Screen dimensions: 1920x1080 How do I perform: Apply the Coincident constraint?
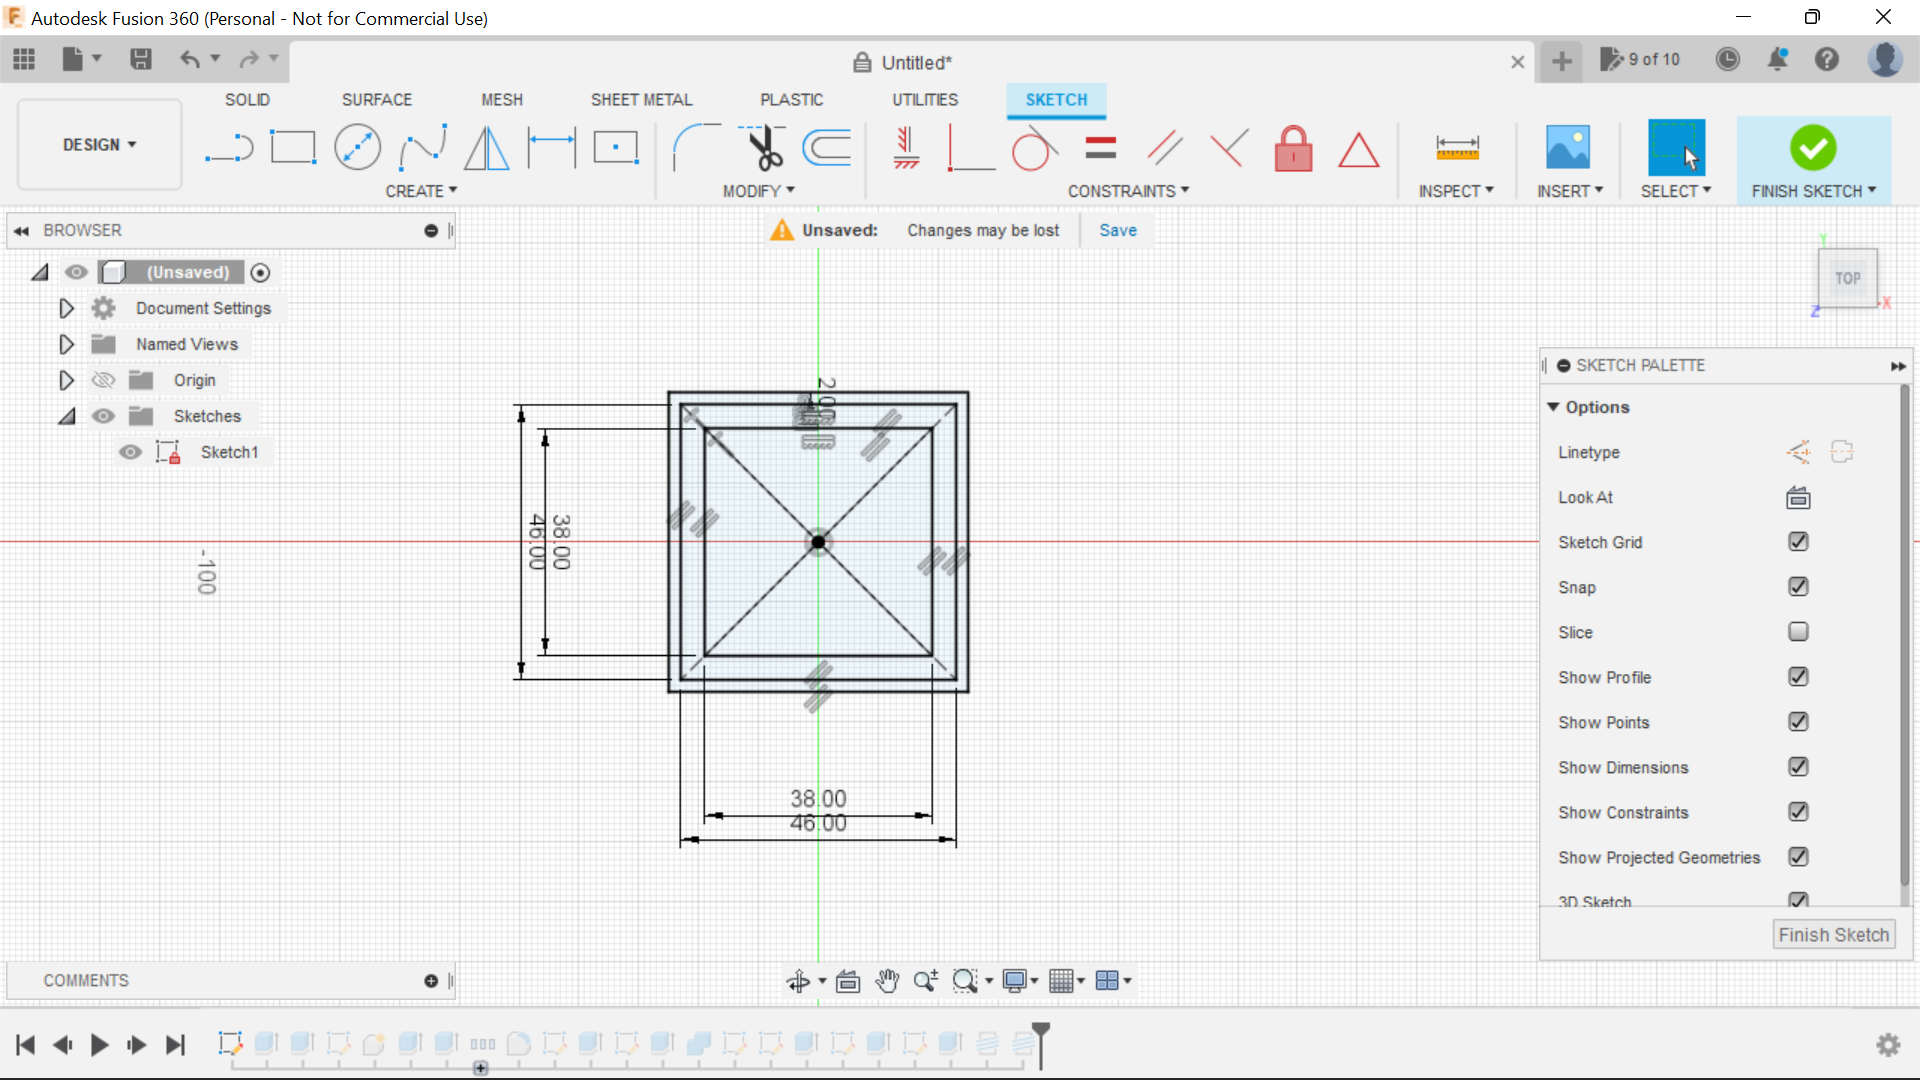coord(970,148)
